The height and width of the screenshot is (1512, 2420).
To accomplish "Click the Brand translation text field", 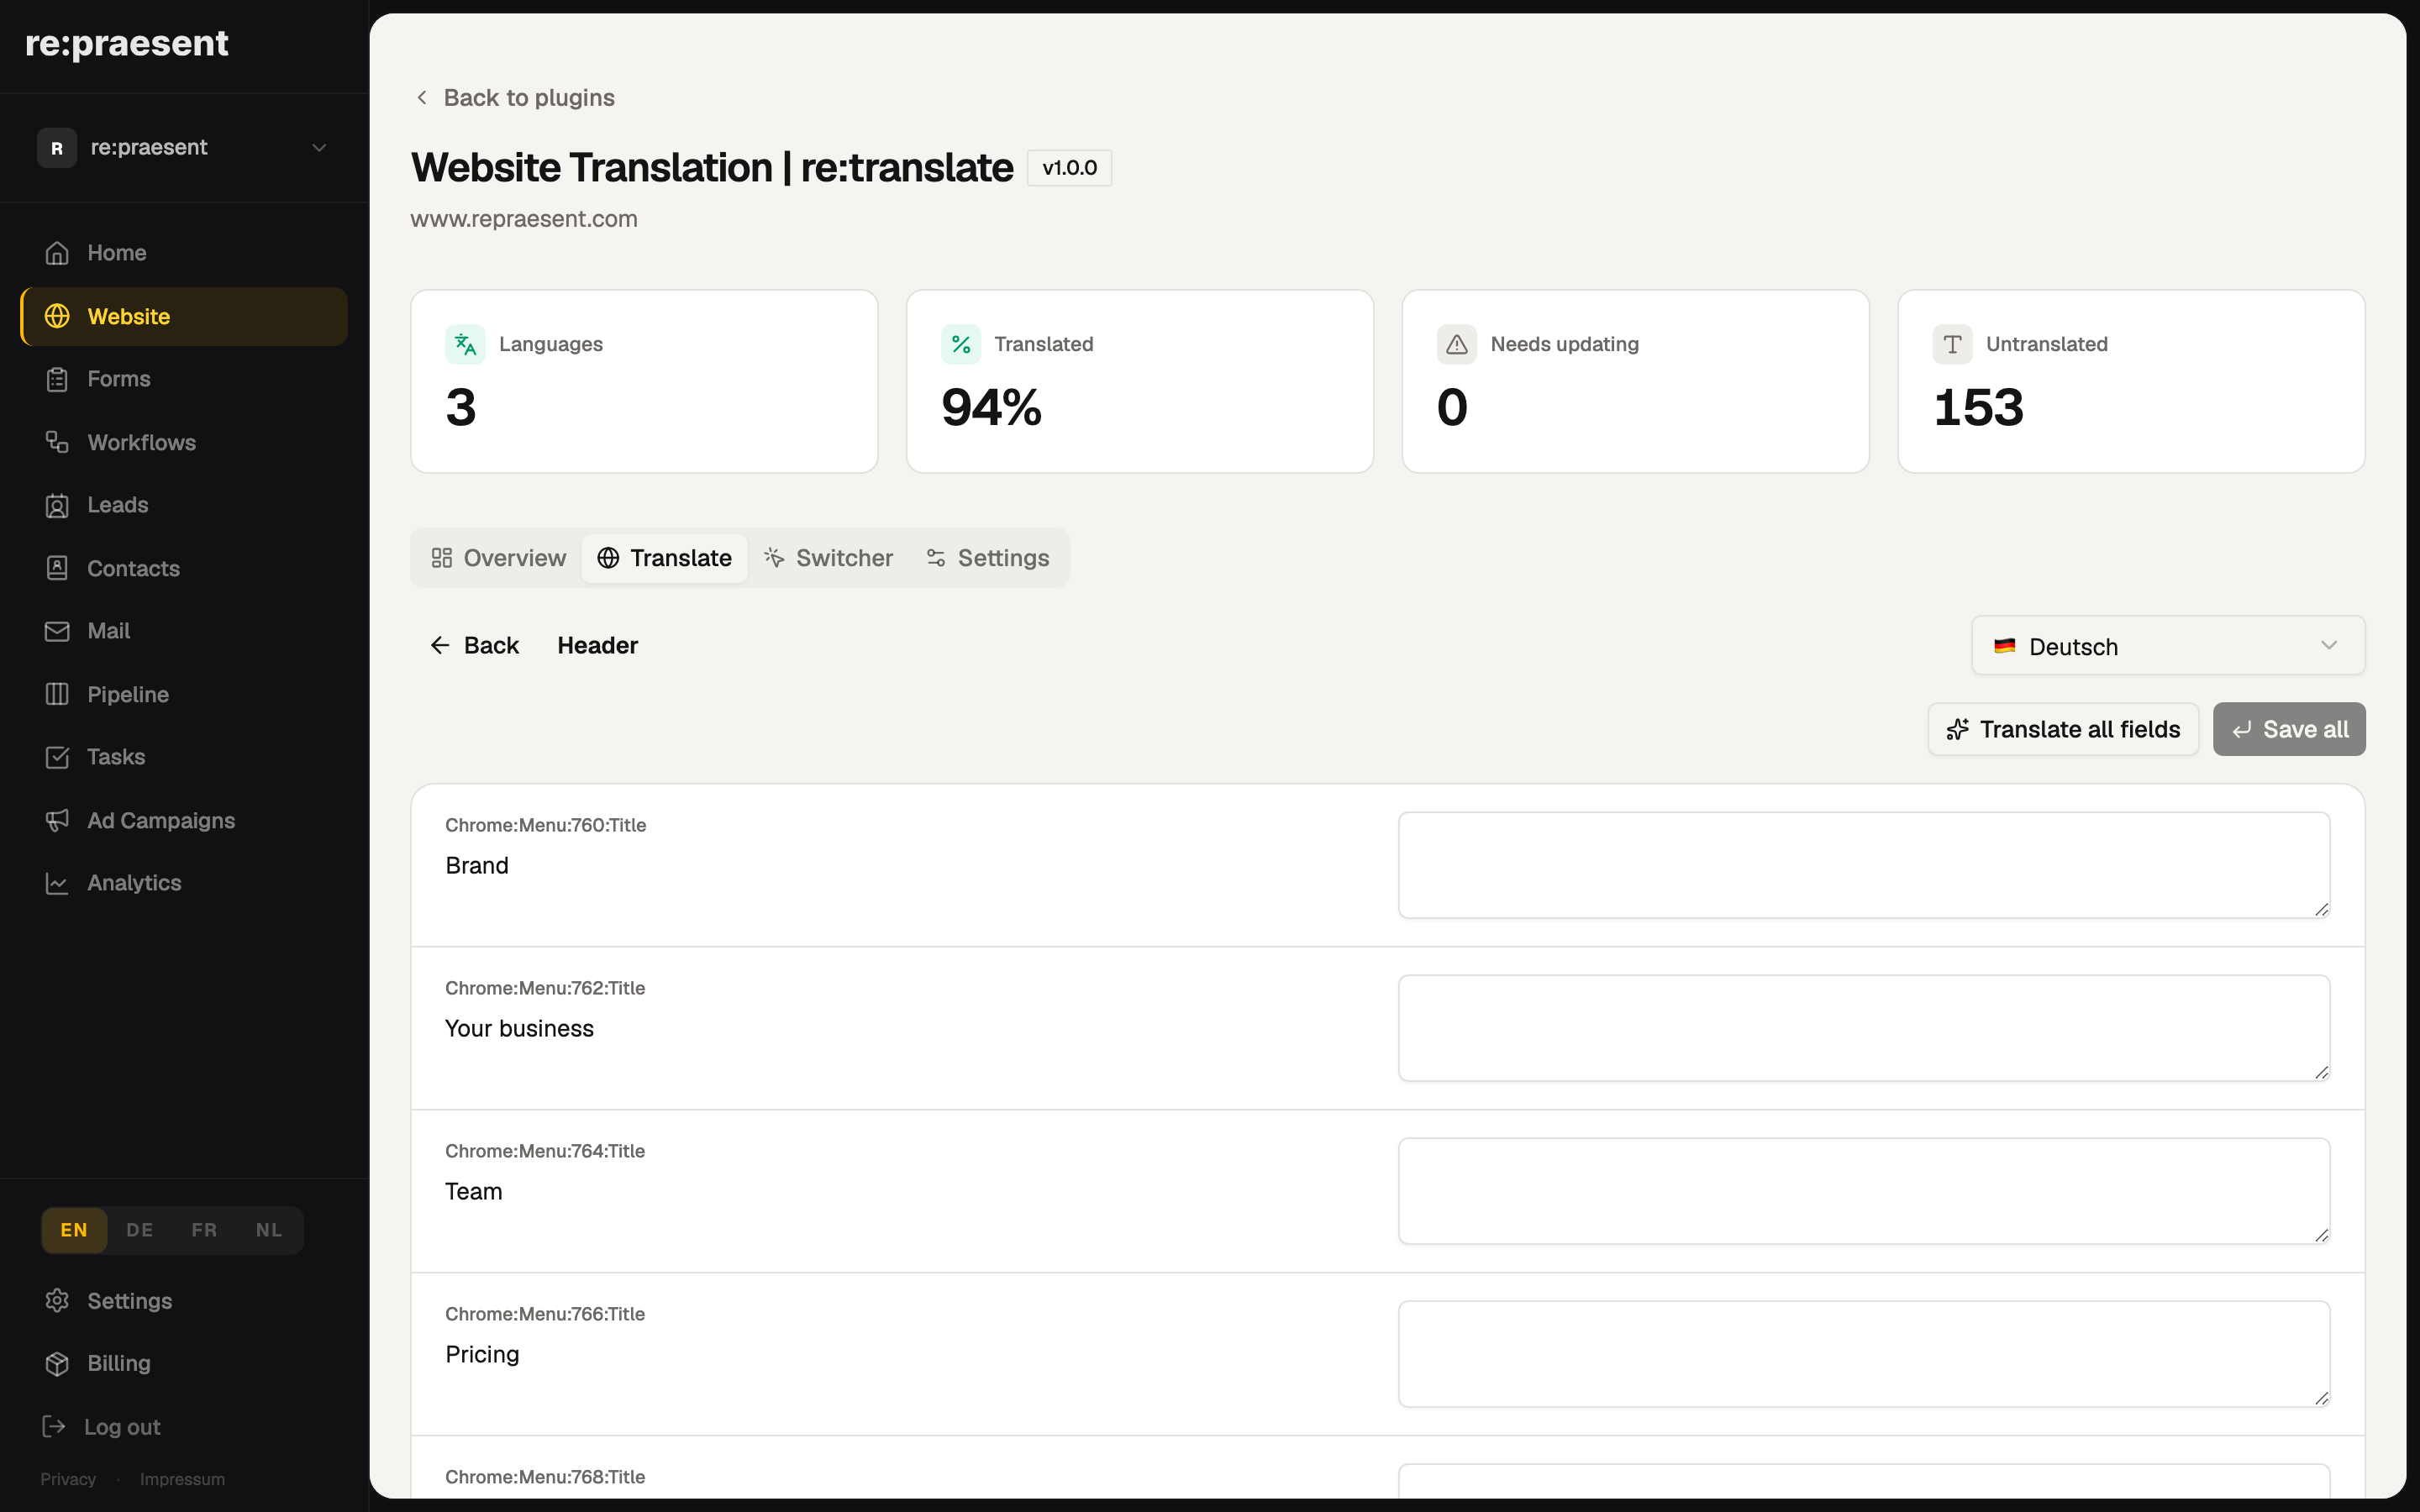I will (x=1864, y=865).
